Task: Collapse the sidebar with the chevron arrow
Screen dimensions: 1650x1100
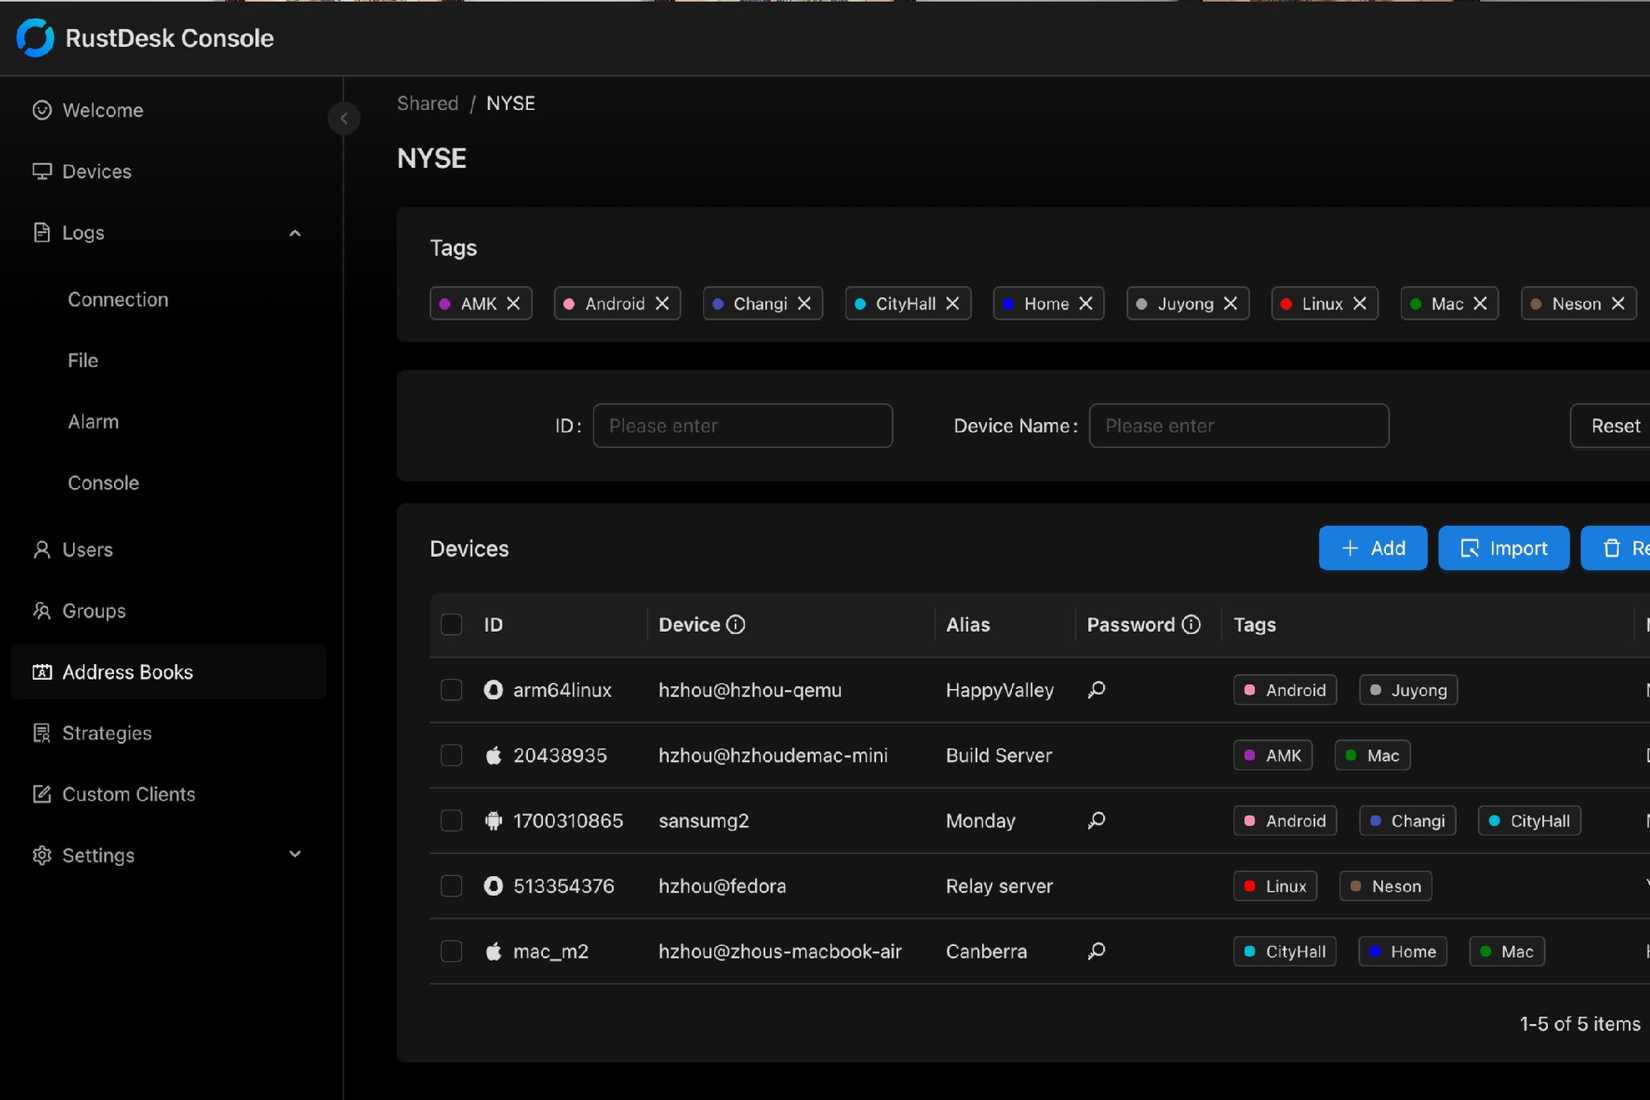Action: tap(343, 118)
